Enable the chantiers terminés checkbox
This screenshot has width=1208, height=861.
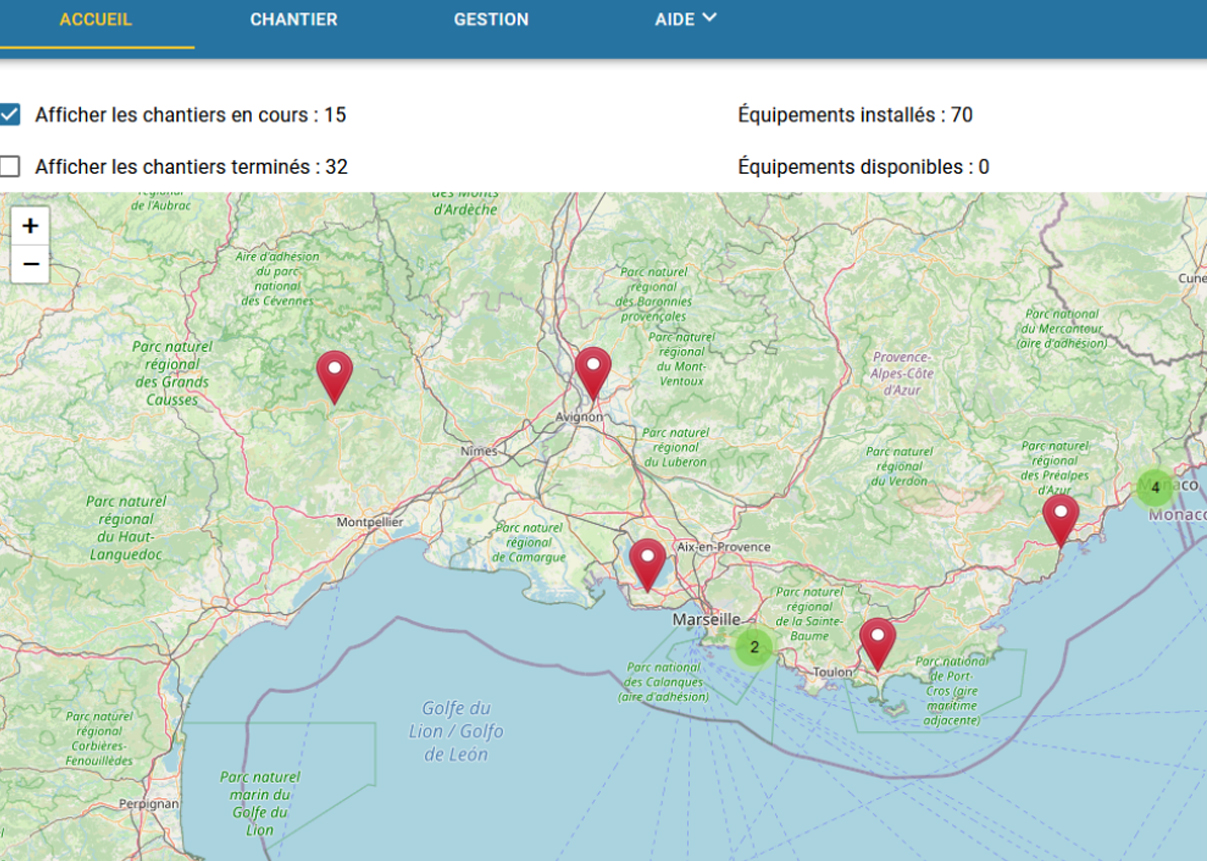10,166
